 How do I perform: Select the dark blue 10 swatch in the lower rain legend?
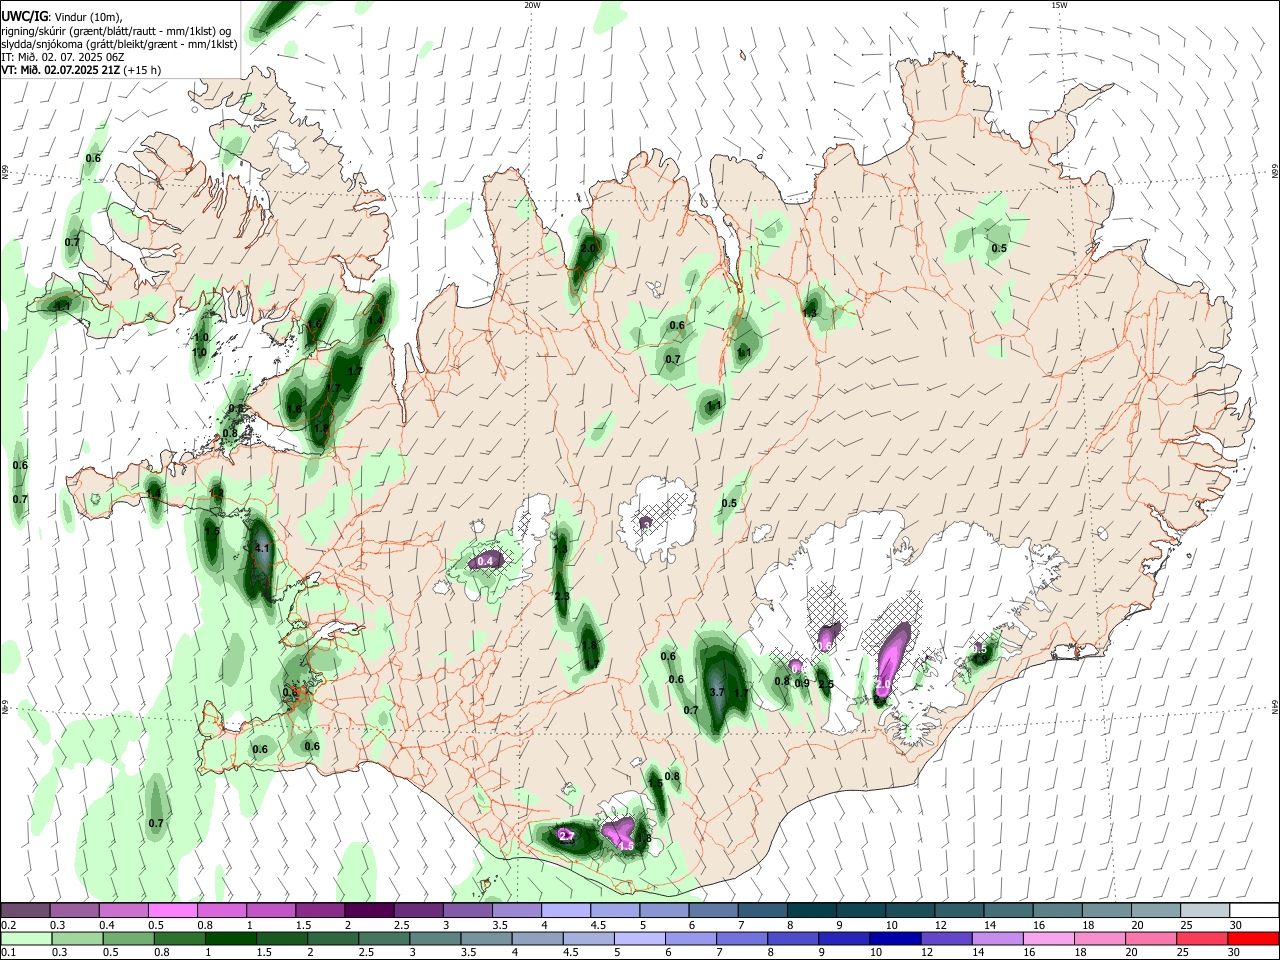pos(894,938)
